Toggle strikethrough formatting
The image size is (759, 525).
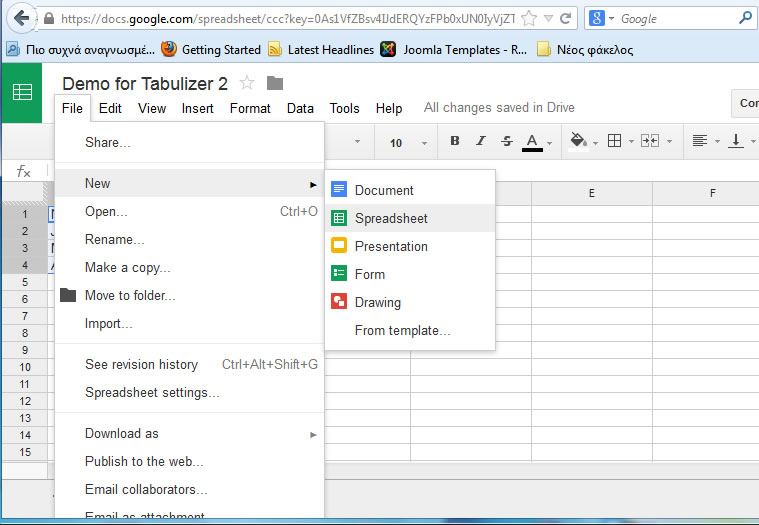tap(506, 141)
